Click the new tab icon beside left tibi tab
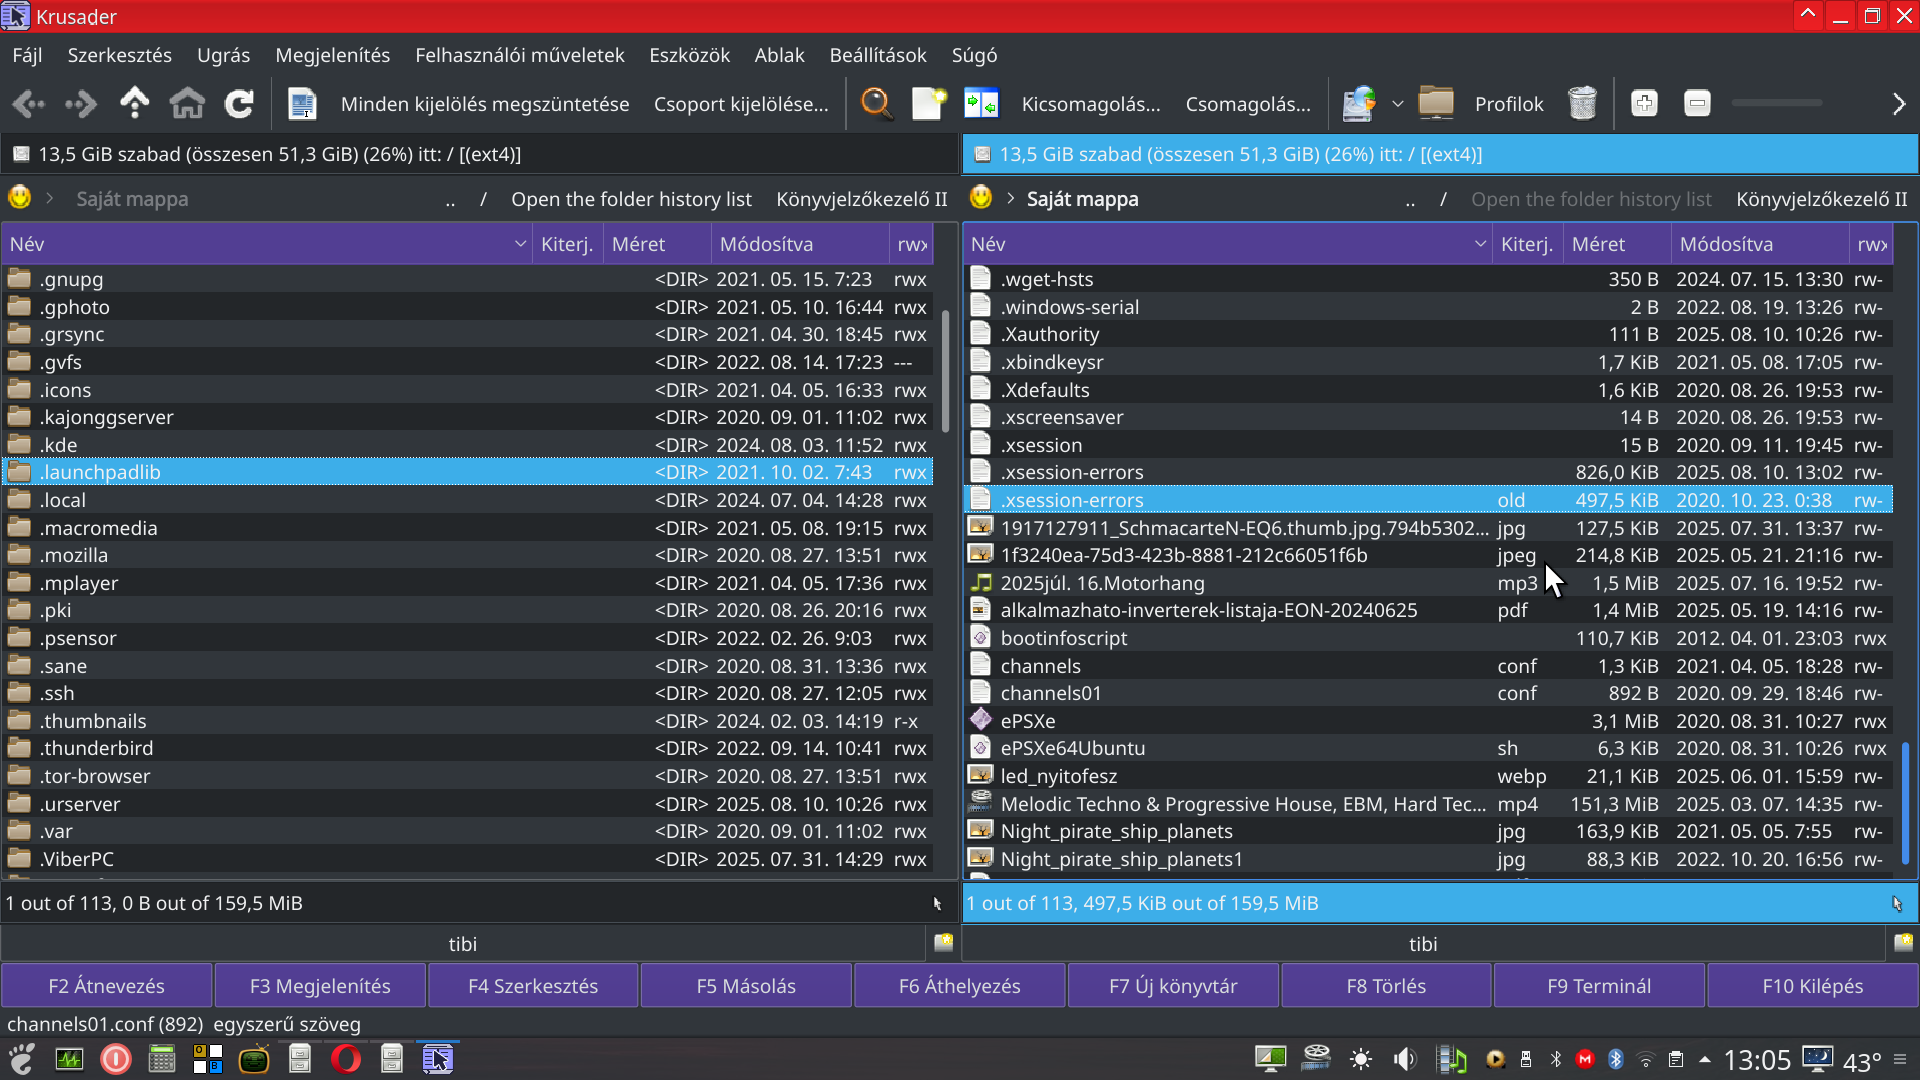Image resolution: width=1920 pixels, height=1080 pixels. [943, 942]
